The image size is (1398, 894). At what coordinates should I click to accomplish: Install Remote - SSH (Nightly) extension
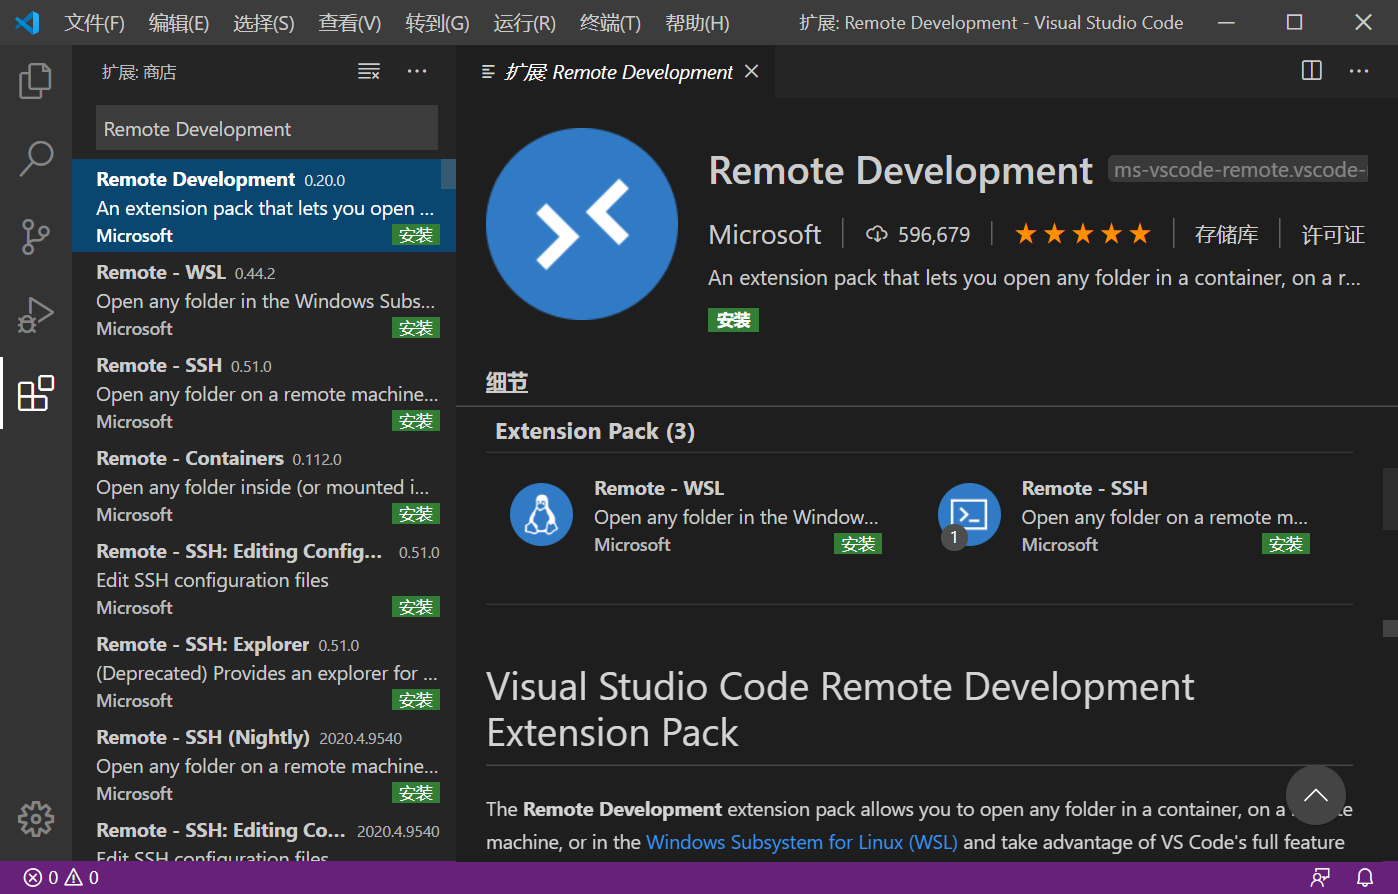point(416,794)
